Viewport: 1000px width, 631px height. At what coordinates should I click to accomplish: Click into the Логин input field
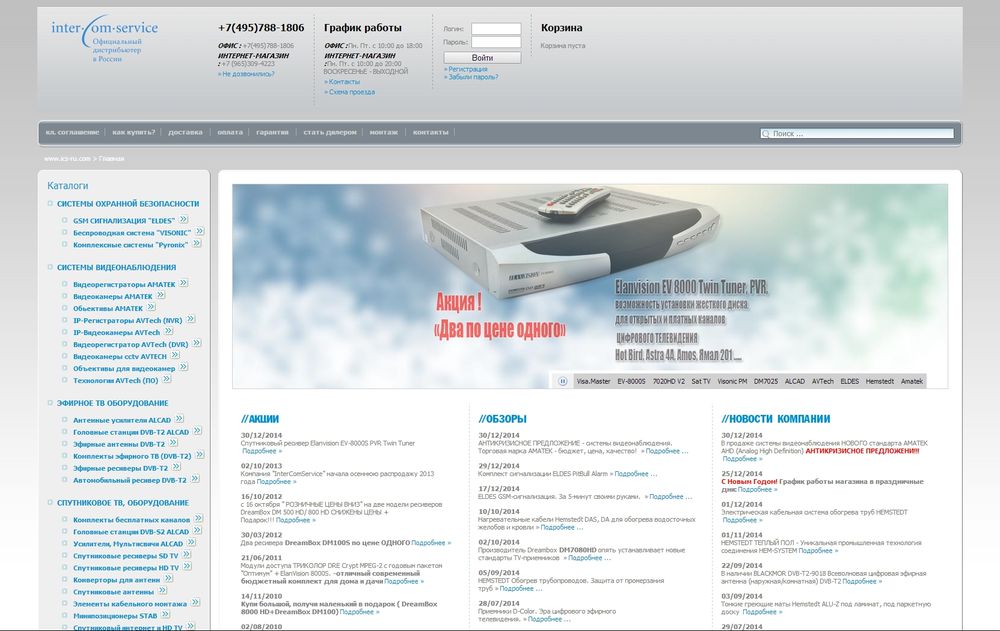click(496, 29)
